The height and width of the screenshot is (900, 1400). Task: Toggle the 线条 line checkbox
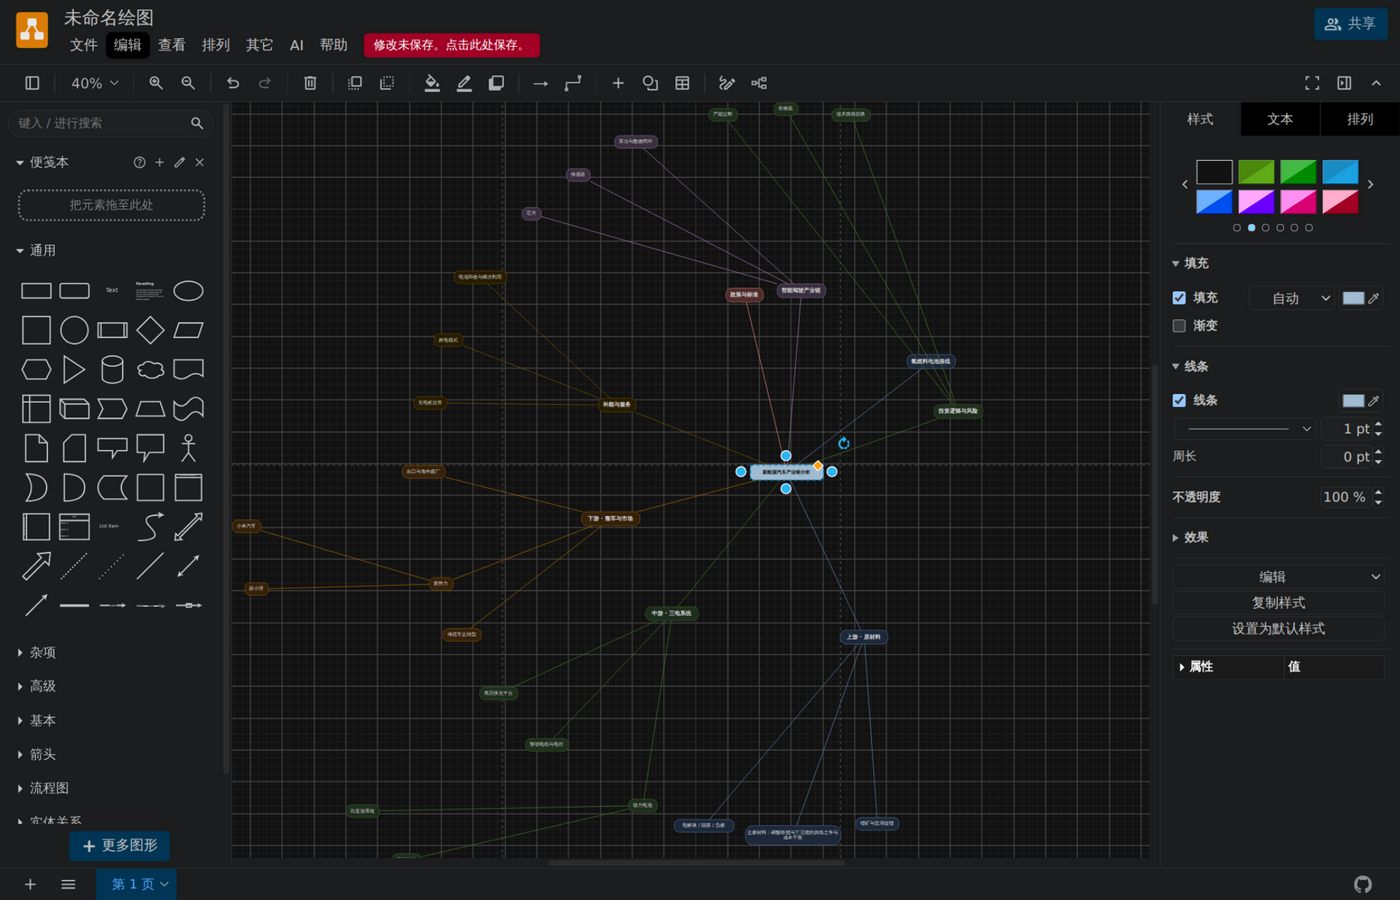click(1179, 400)
